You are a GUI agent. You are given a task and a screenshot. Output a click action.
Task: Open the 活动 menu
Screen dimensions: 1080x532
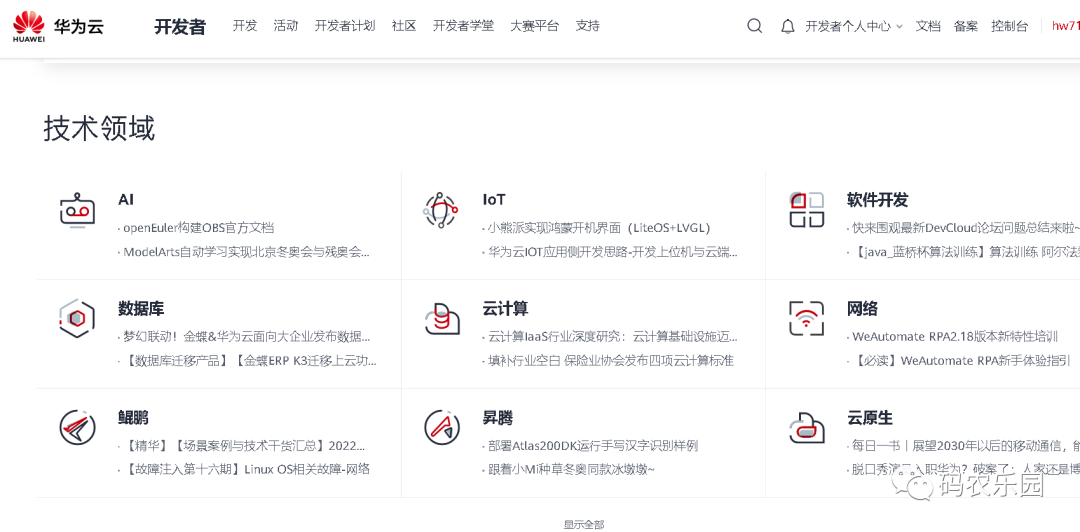286,26
